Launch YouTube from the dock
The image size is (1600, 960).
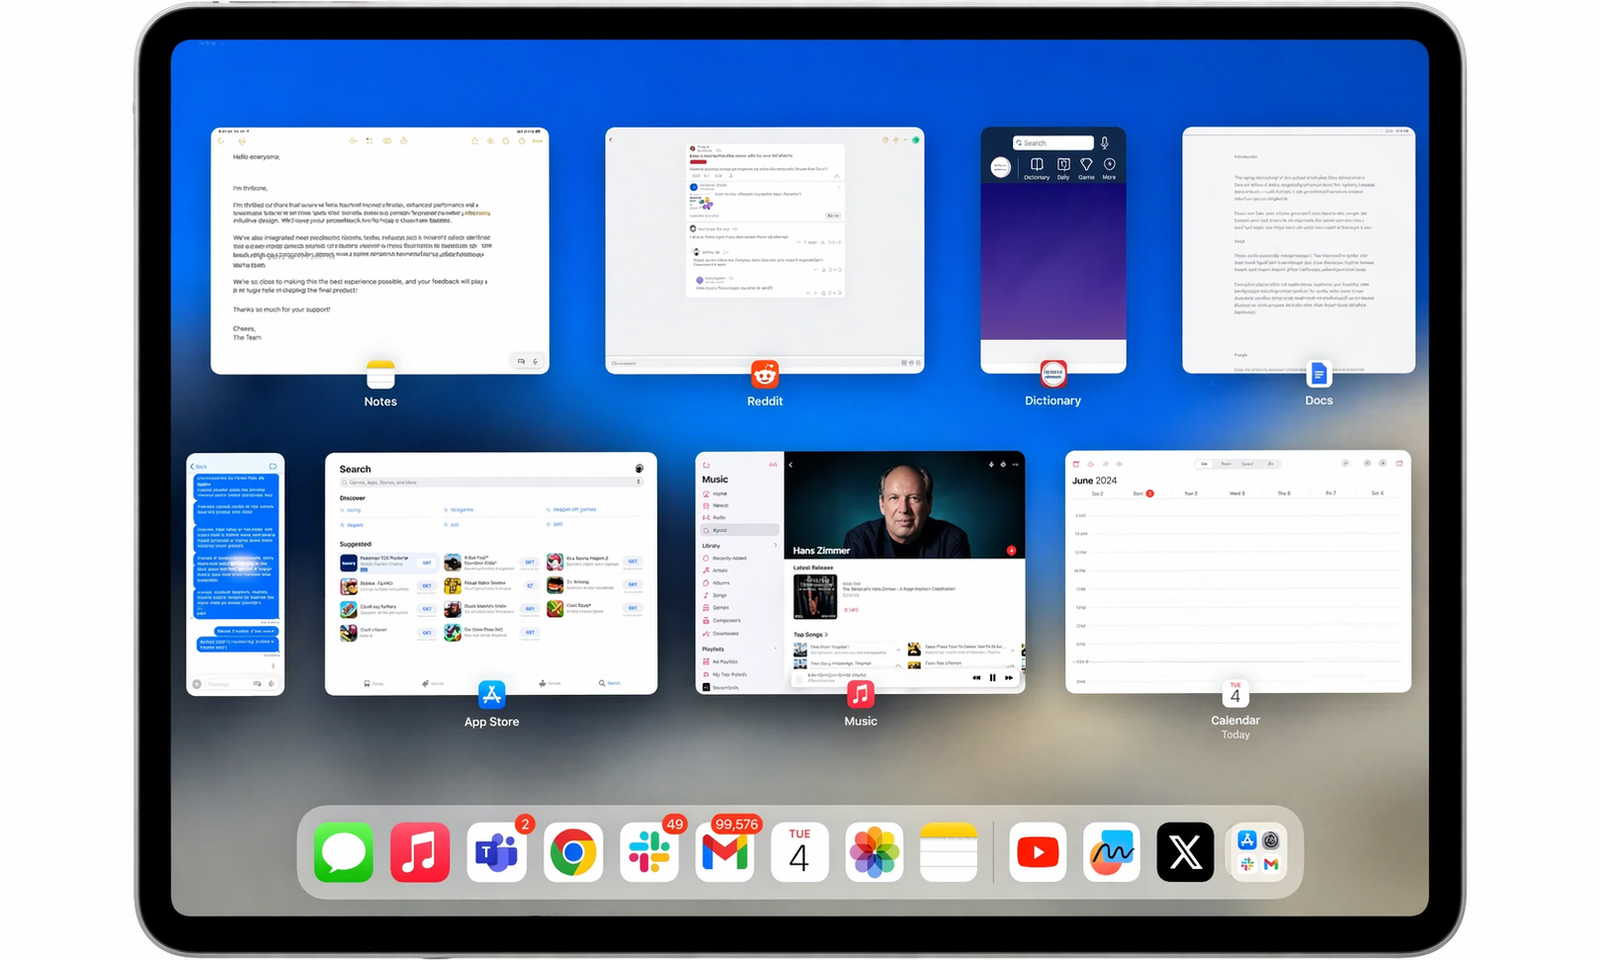1038,853
